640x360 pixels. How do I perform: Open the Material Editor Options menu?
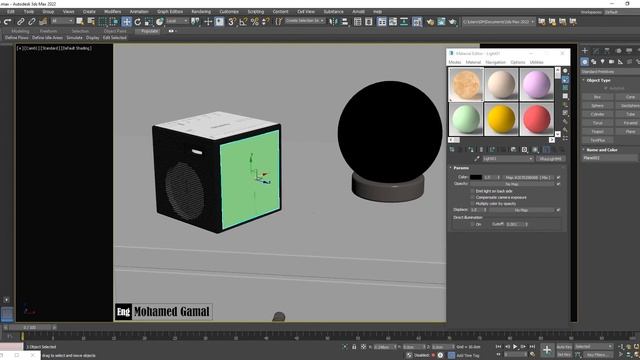[518, 62]
